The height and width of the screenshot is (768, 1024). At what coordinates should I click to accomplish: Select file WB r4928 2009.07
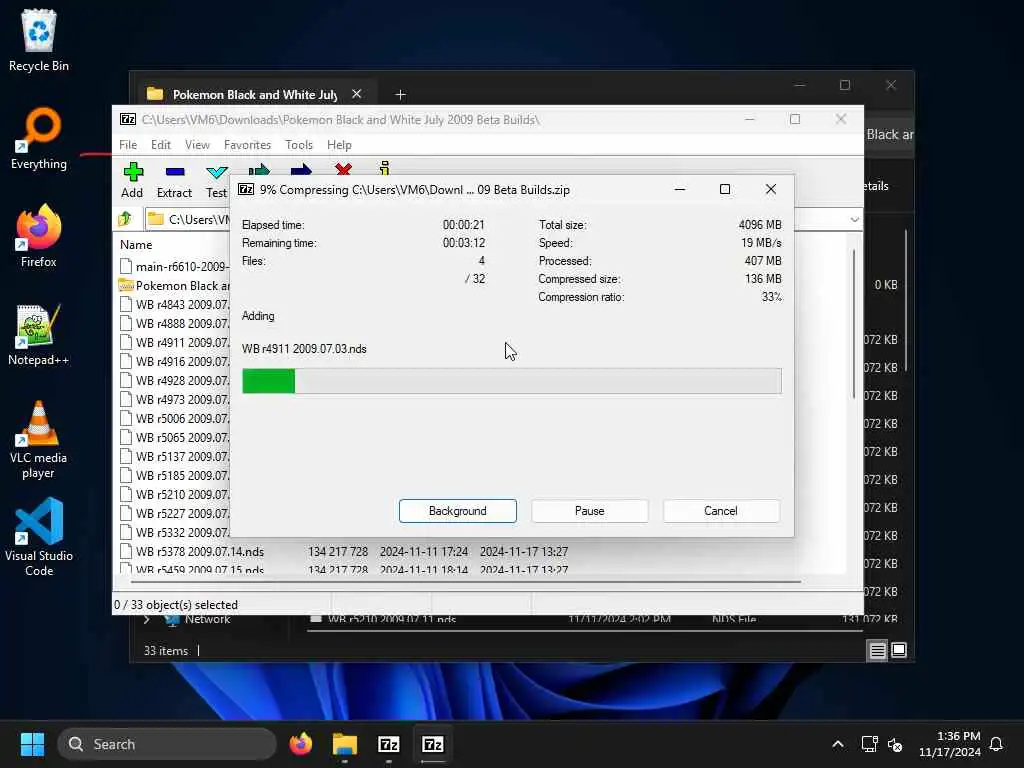pyautogui.click(x=174, y=380)
